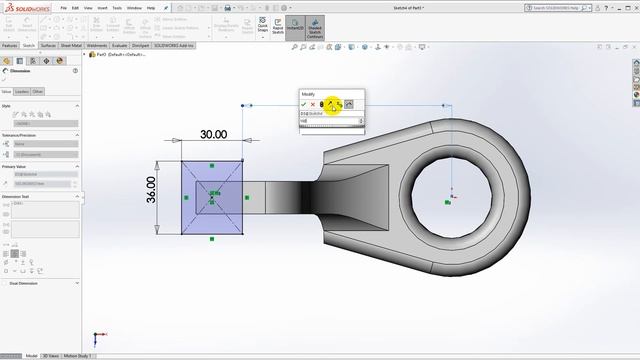Open the File menu
The image size is (640, 360).
[x=63, y=8]
